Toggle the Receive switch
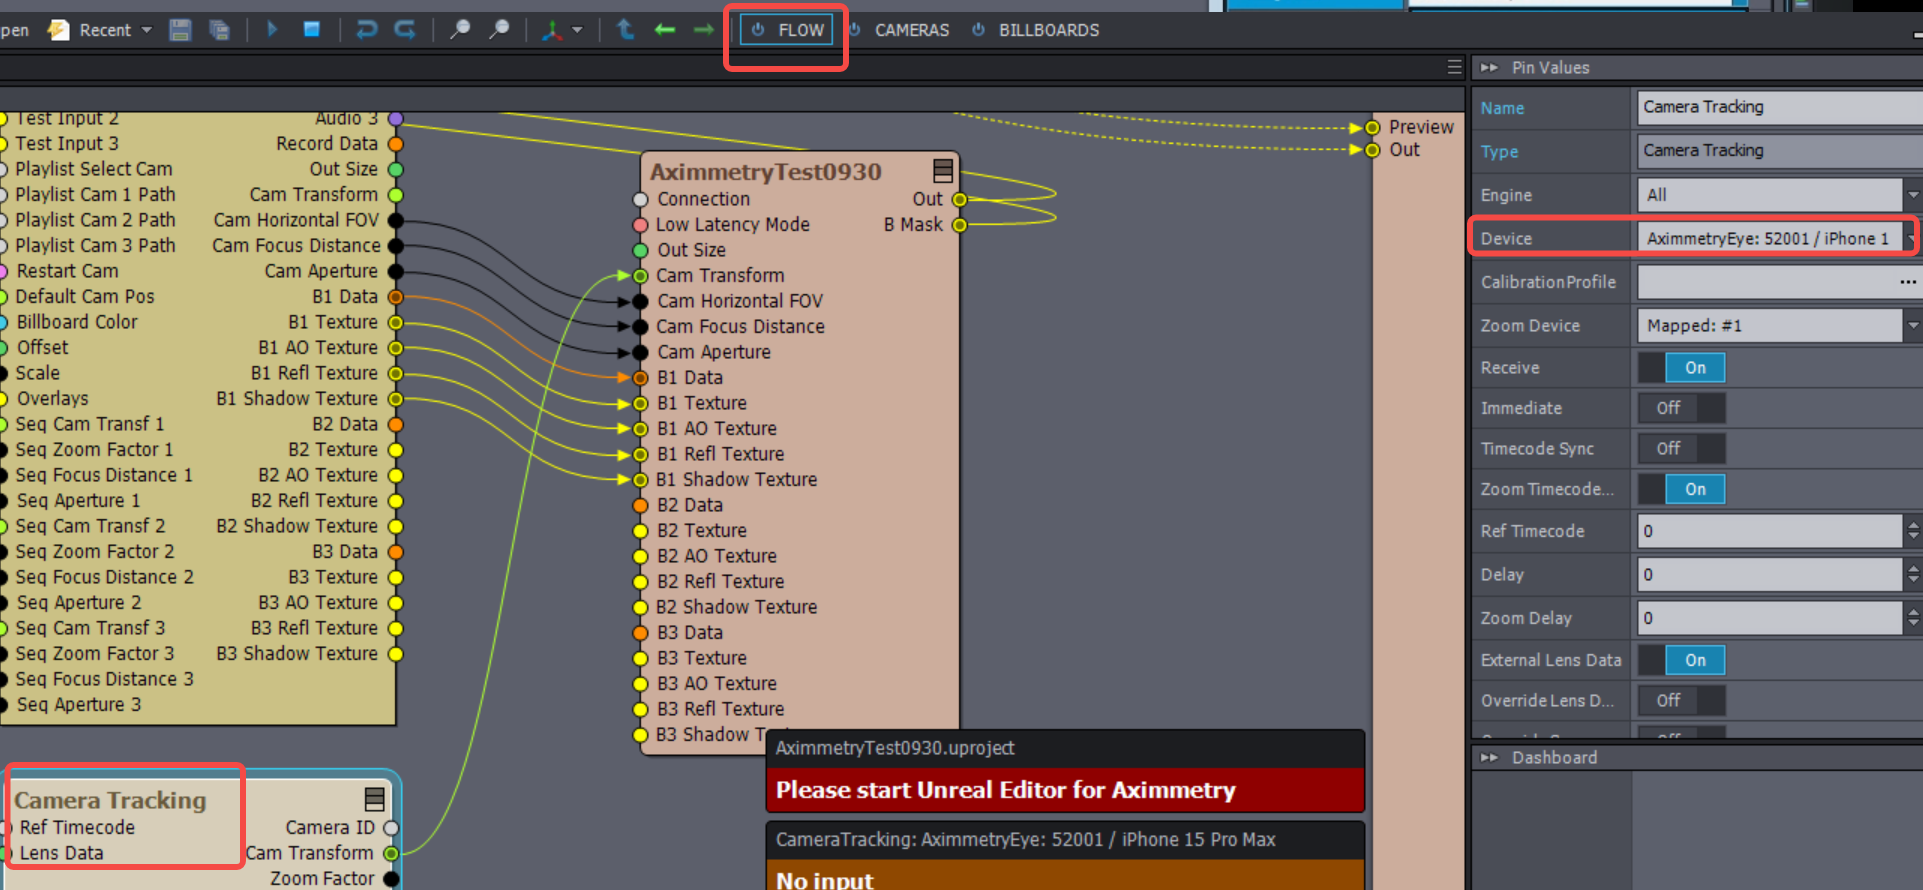 (x=1682, y=368)
